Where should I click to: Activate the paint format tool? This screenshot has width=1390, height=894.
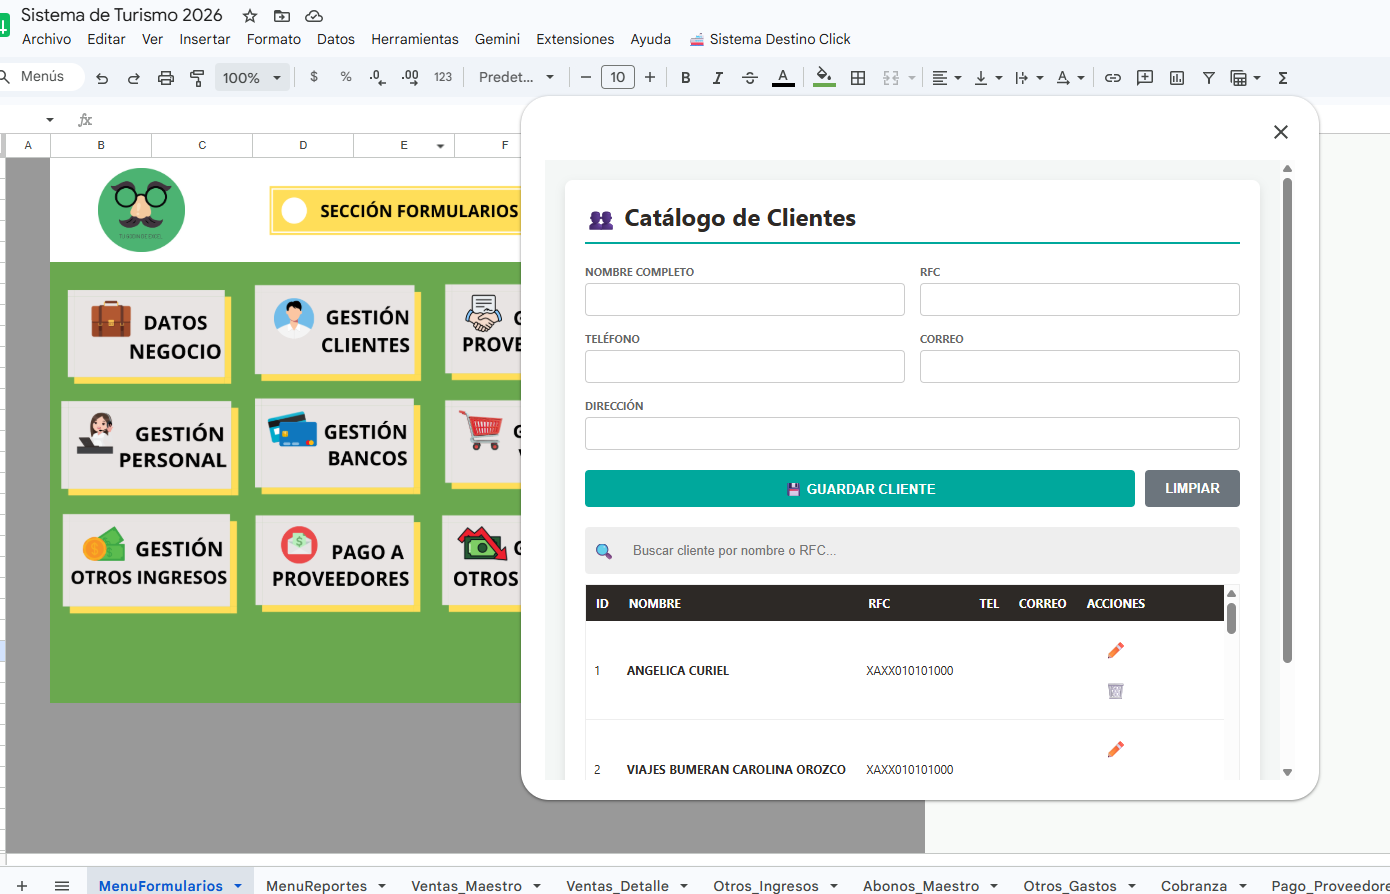click(197, 78)
